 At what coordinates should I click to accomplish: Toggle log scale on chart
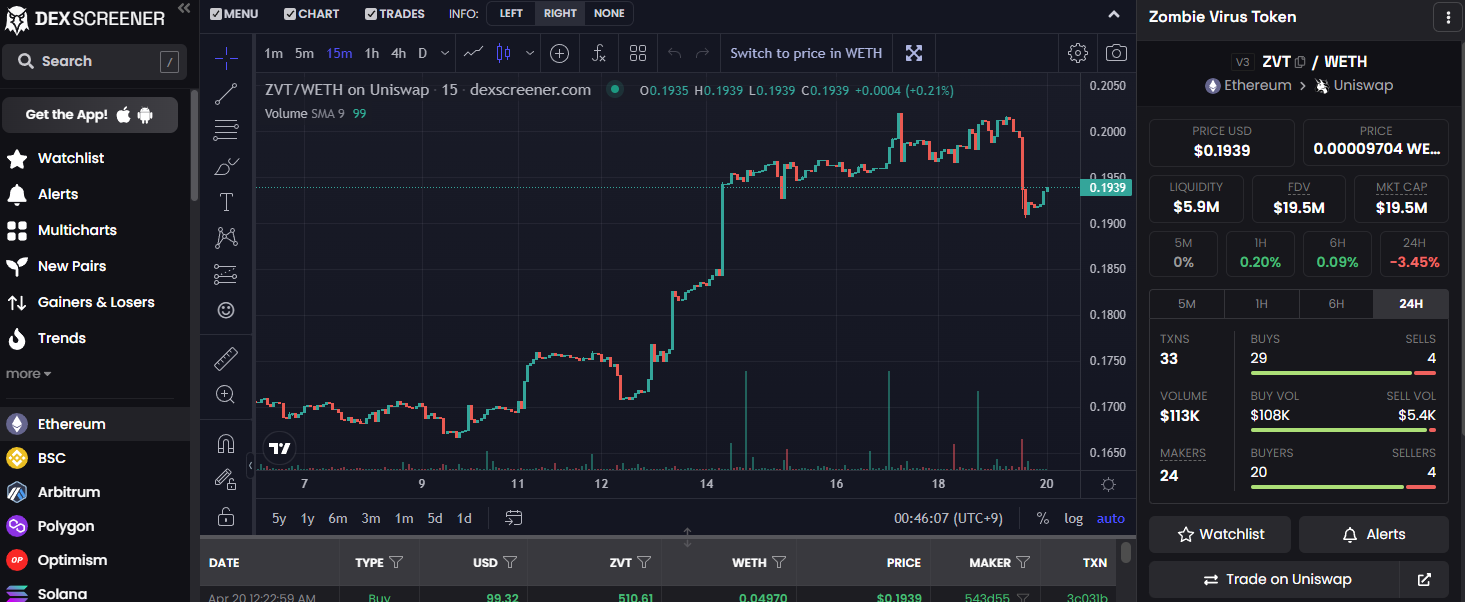(x=1073, y=518)
